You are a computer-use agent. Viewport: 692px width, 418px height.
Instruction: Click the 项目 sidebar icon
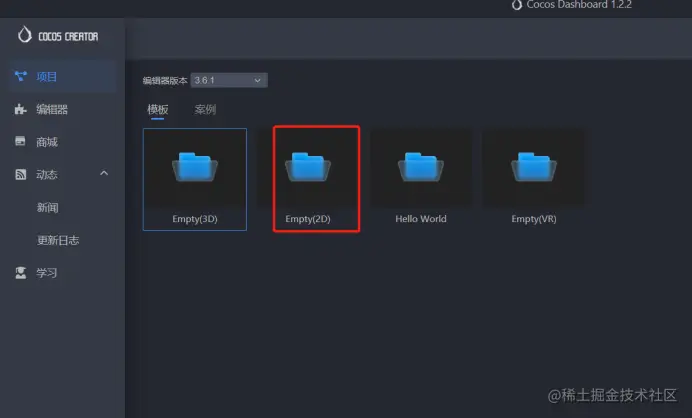(21, 76)
